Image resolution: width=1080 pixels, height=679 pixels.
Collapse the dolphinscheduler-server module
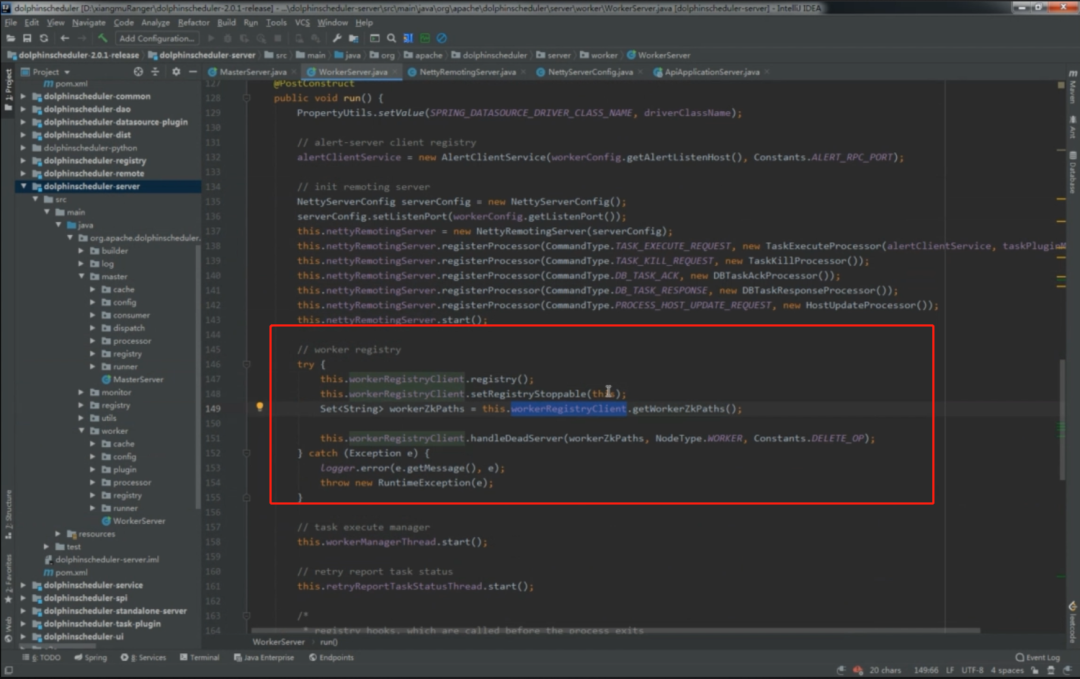[23, 187]
